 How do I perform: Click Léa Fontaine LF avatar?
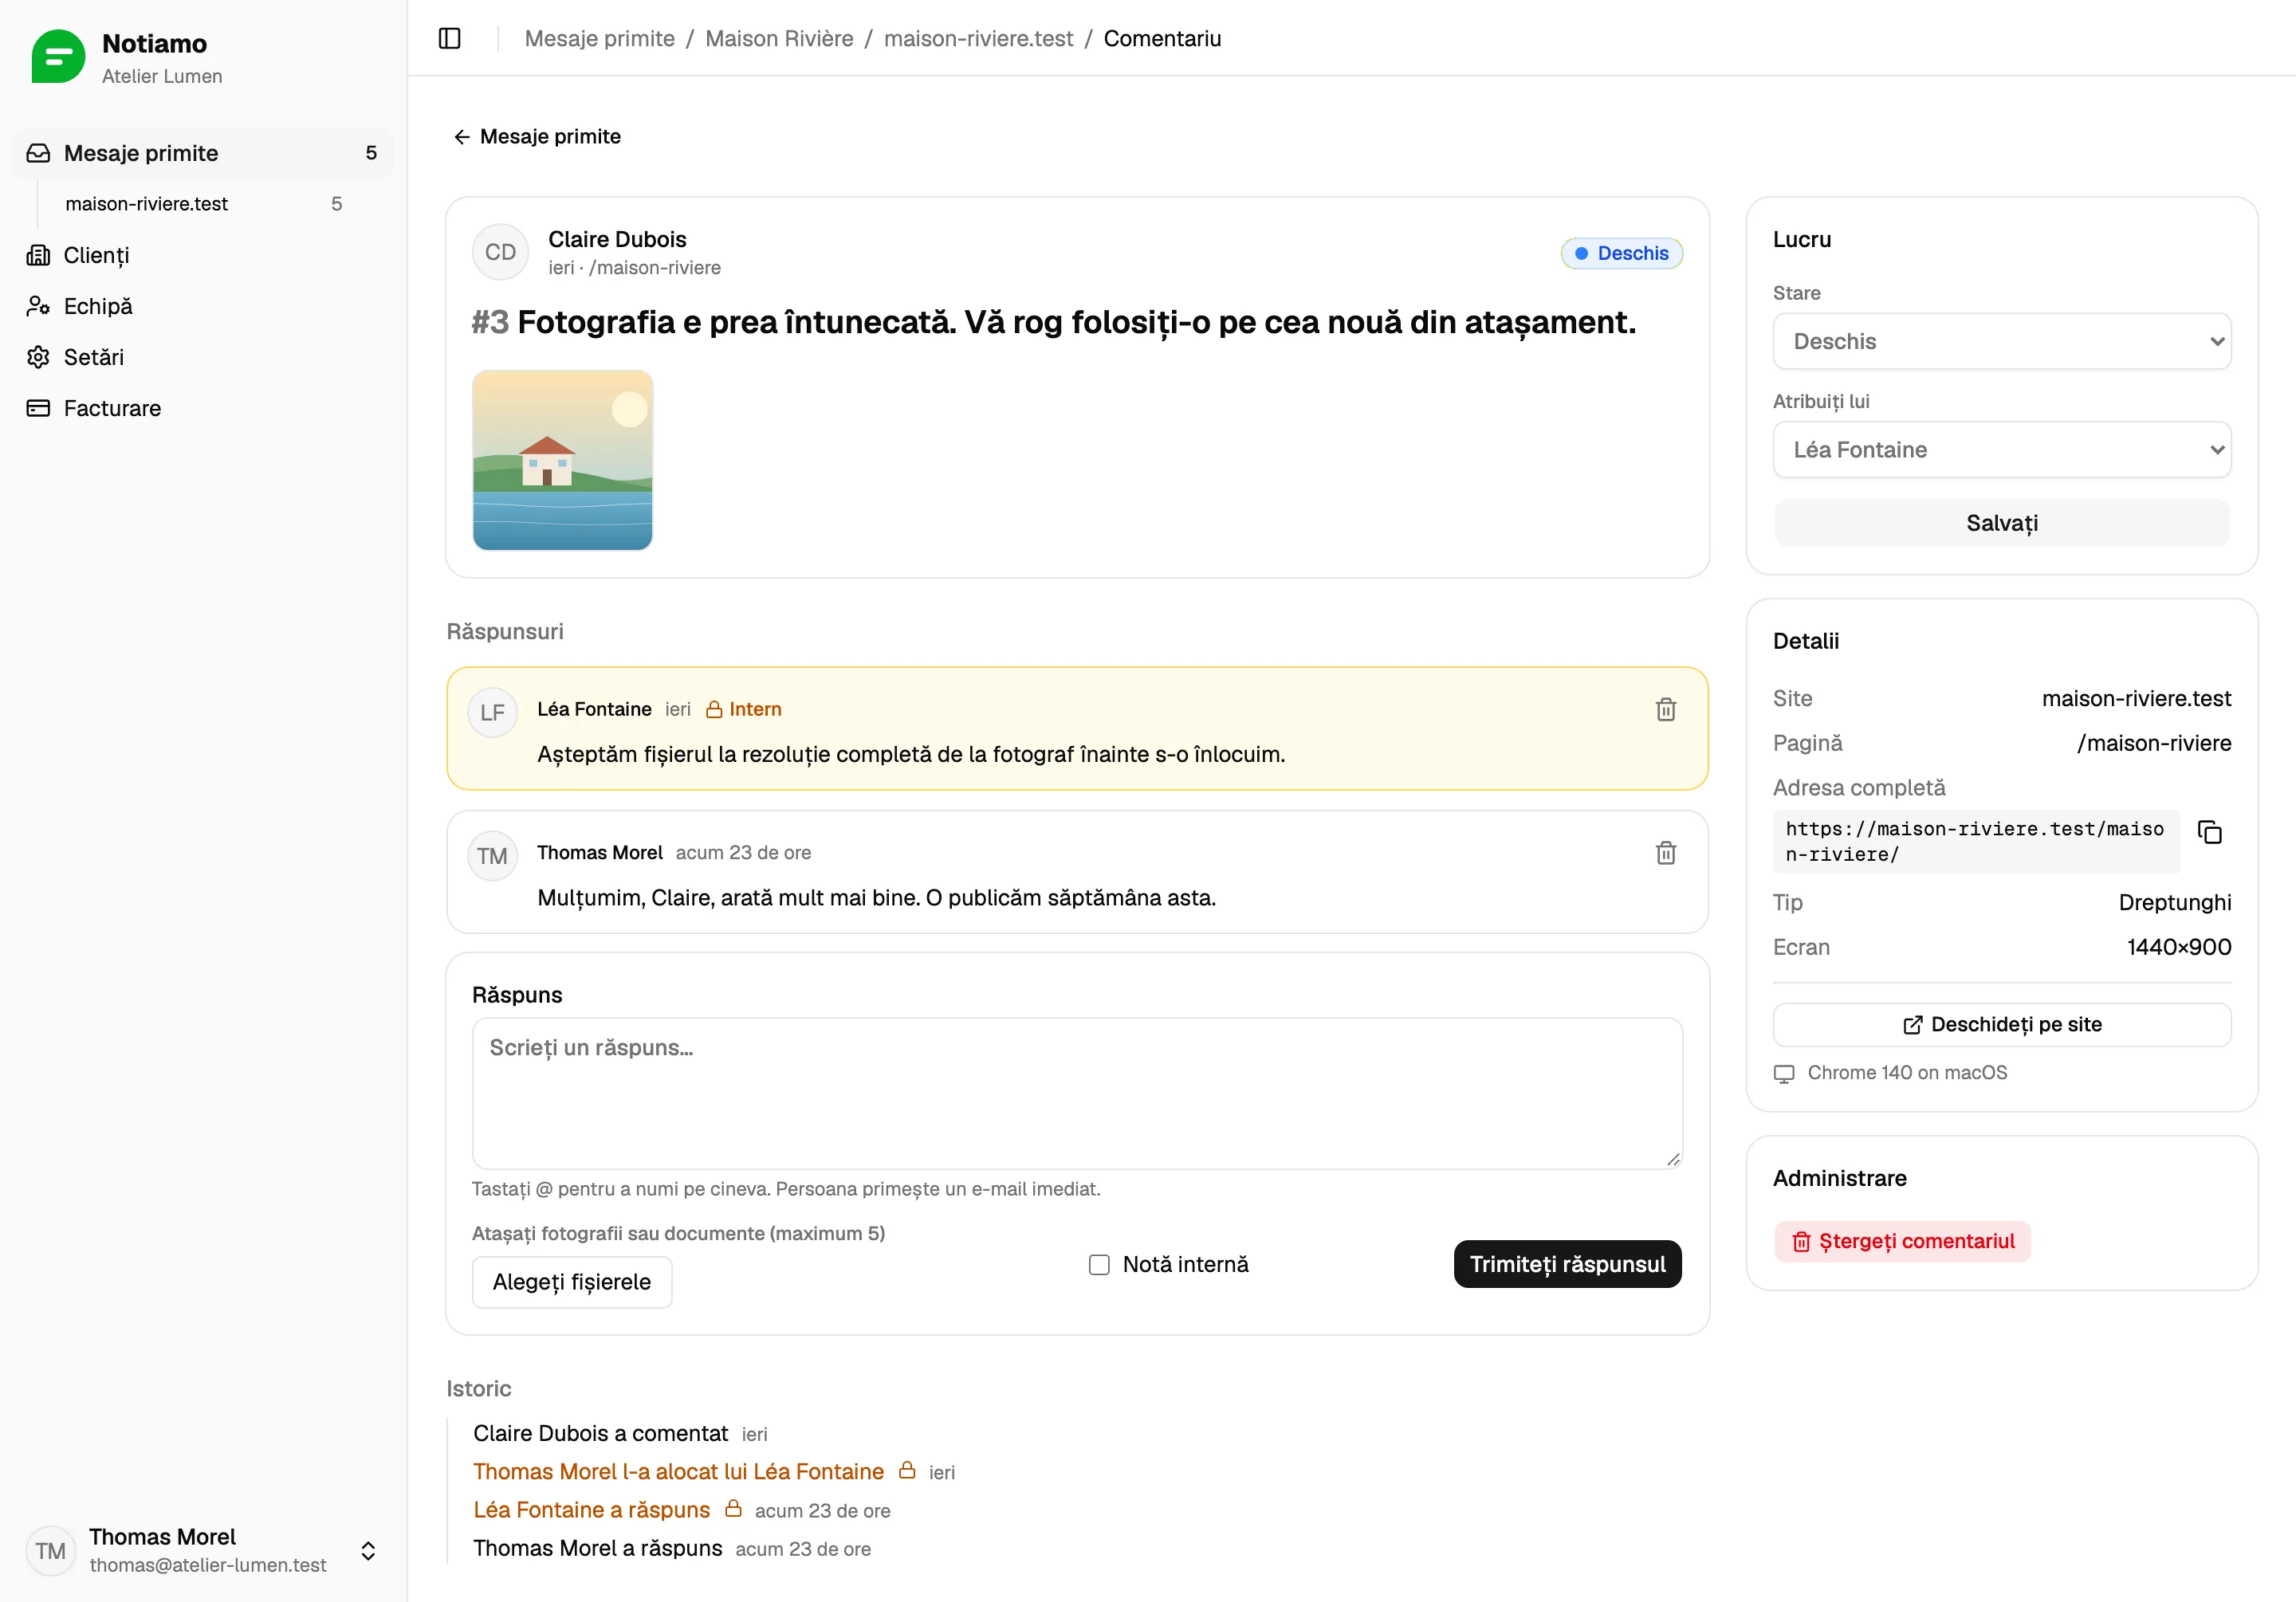coord(492,713)
